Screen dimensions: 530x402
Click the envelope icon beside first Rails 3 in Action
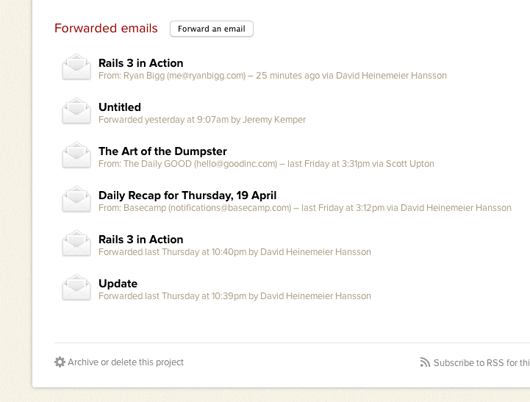[x=76, y=67]
